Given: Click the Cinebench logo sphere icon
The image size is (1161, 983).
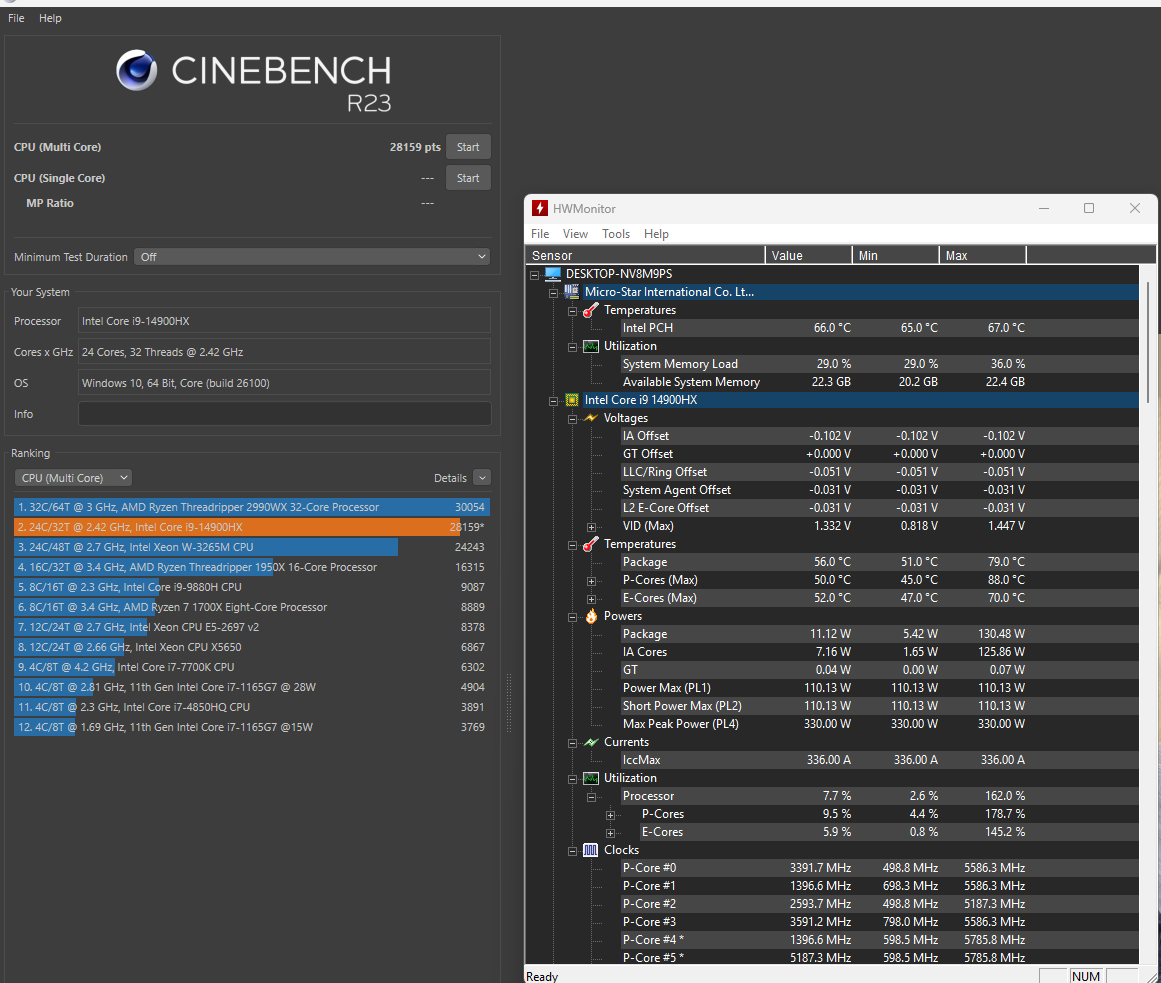Looking at the screenshot, I should (x=137, y=70).
